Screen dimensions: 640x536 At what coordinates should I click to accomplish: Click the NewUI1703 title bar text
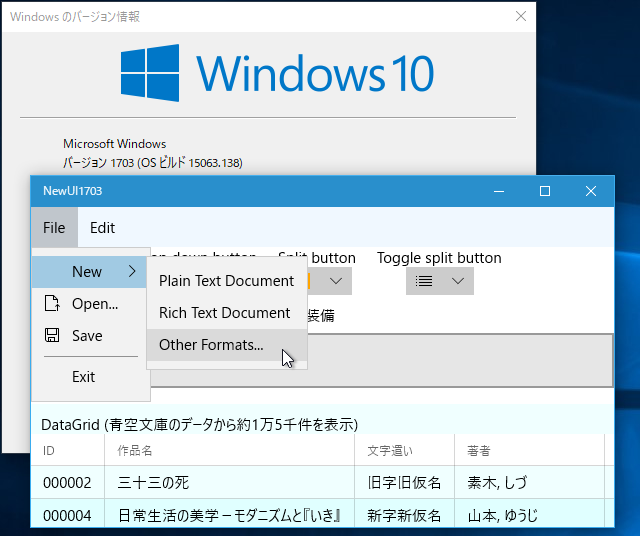73,191
